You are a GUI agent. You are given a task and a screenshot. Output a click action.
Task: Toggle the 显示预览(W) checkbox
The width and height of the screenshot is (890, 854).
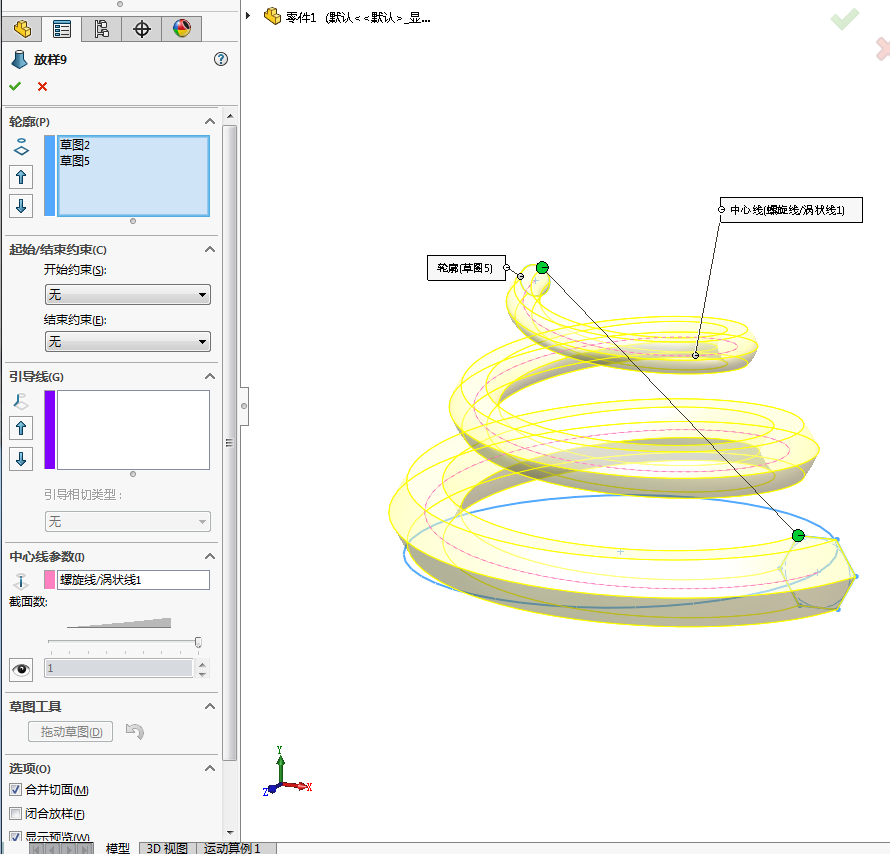click(15, 838)
